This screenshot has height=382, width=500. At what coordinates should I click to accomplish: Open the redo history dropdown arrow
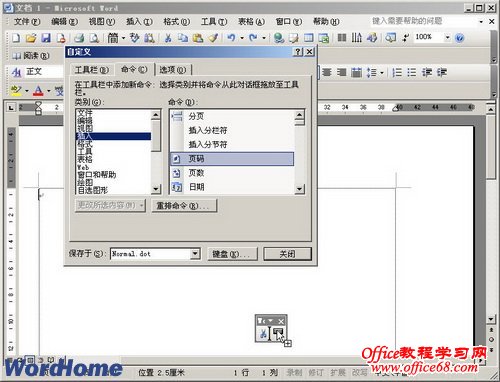click(x=264, y=38)
